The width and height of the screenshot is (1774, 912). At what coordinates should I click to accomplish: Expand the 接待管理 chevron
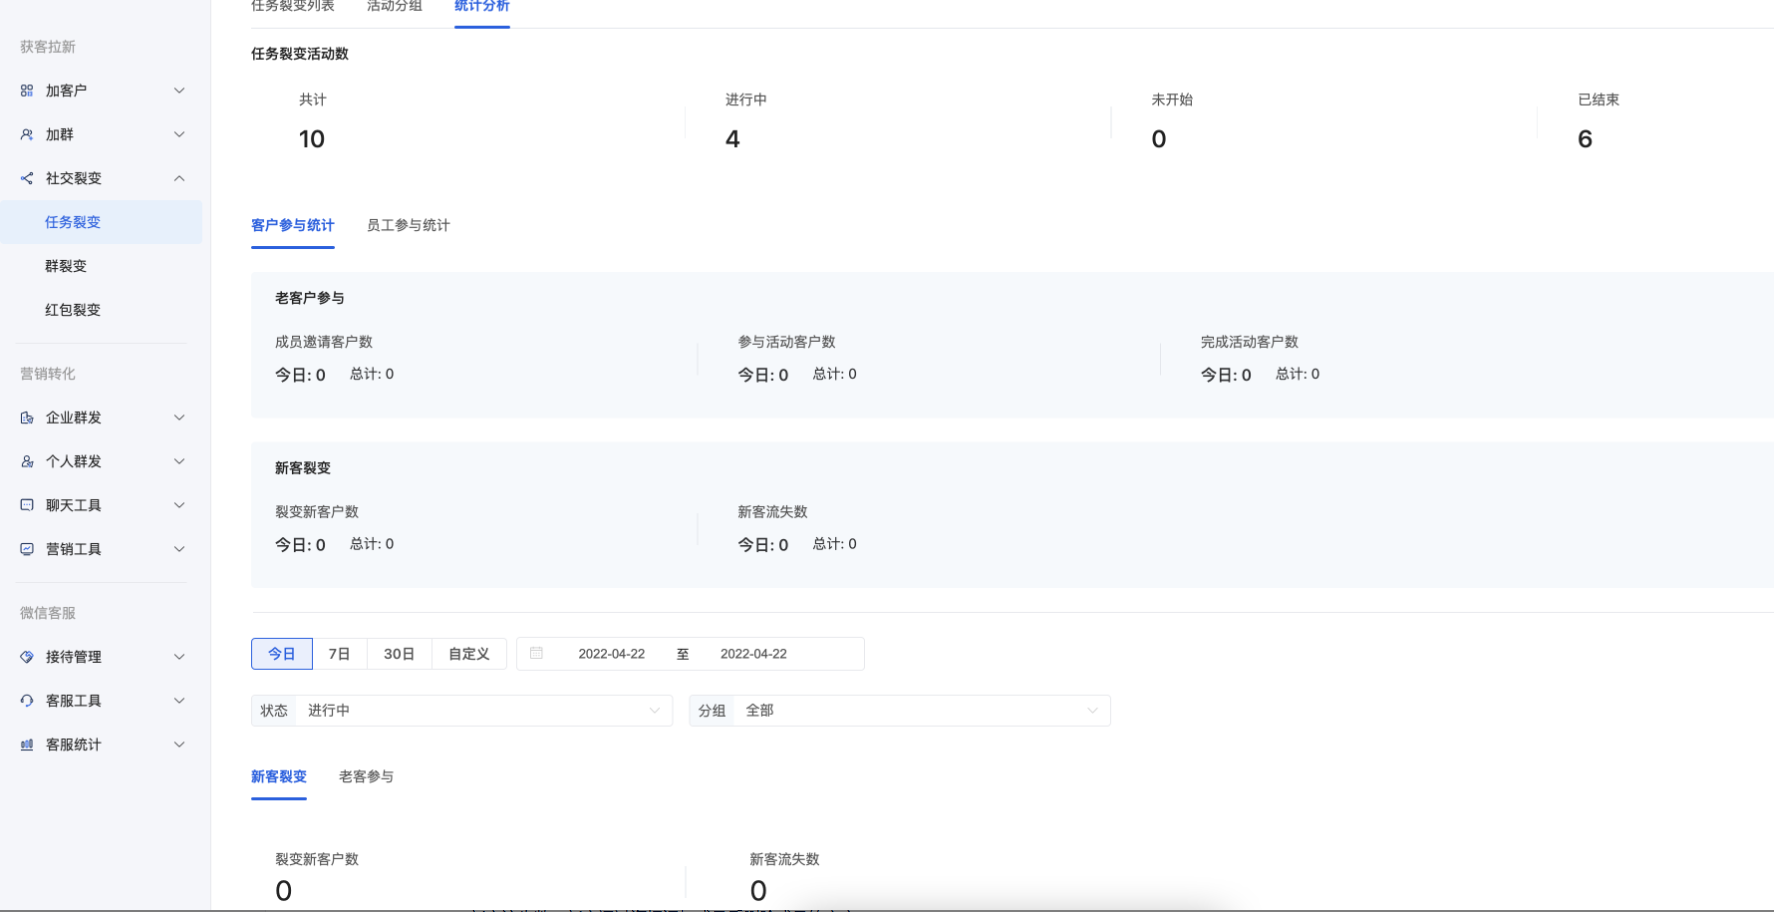coord(179,657)
